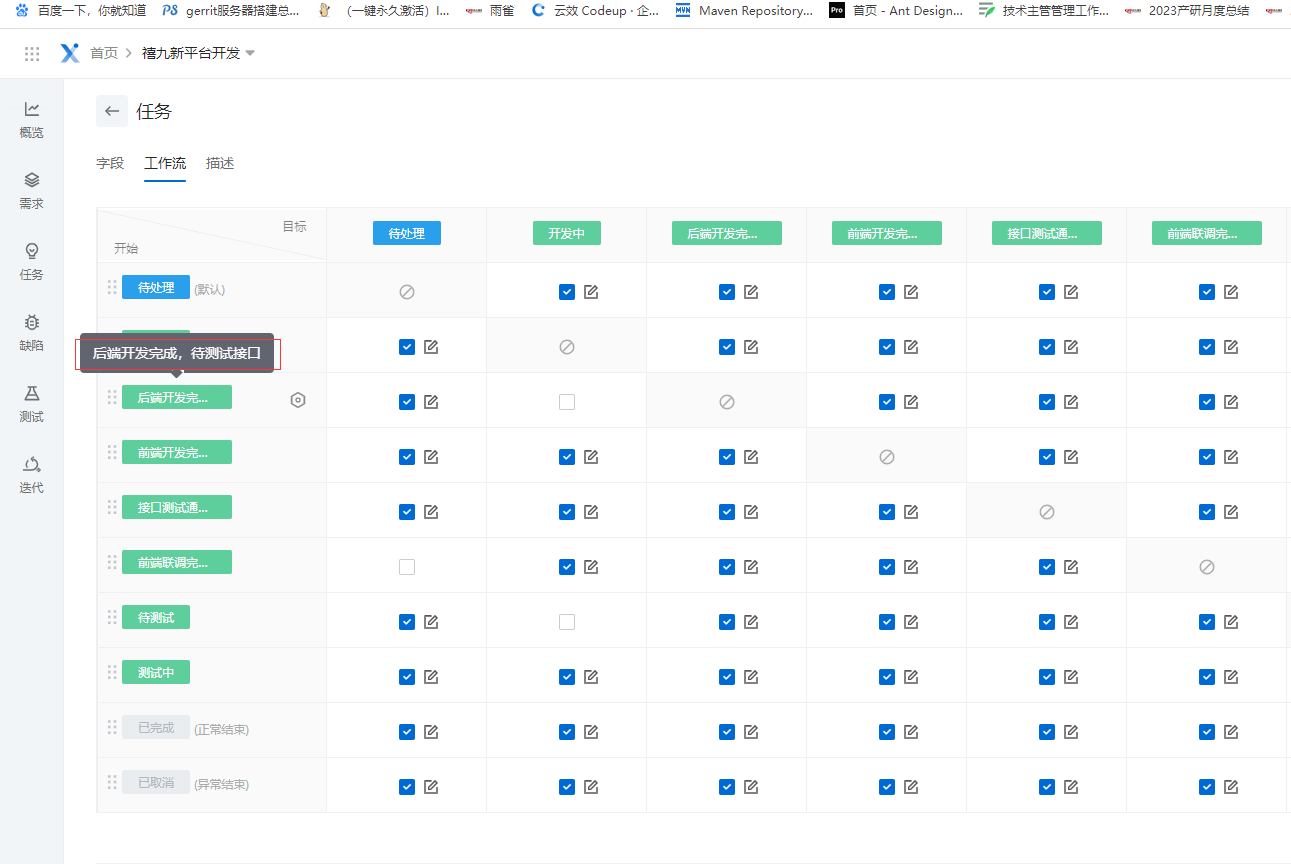Select the 测试中 row status tag
The image size is (1291, 864).
[156, 672]
